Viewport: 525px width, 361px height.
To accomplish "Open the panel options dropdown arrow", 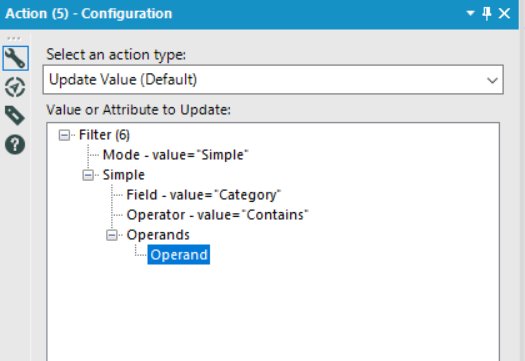I will pyautogui.click(x=470, y=13).
